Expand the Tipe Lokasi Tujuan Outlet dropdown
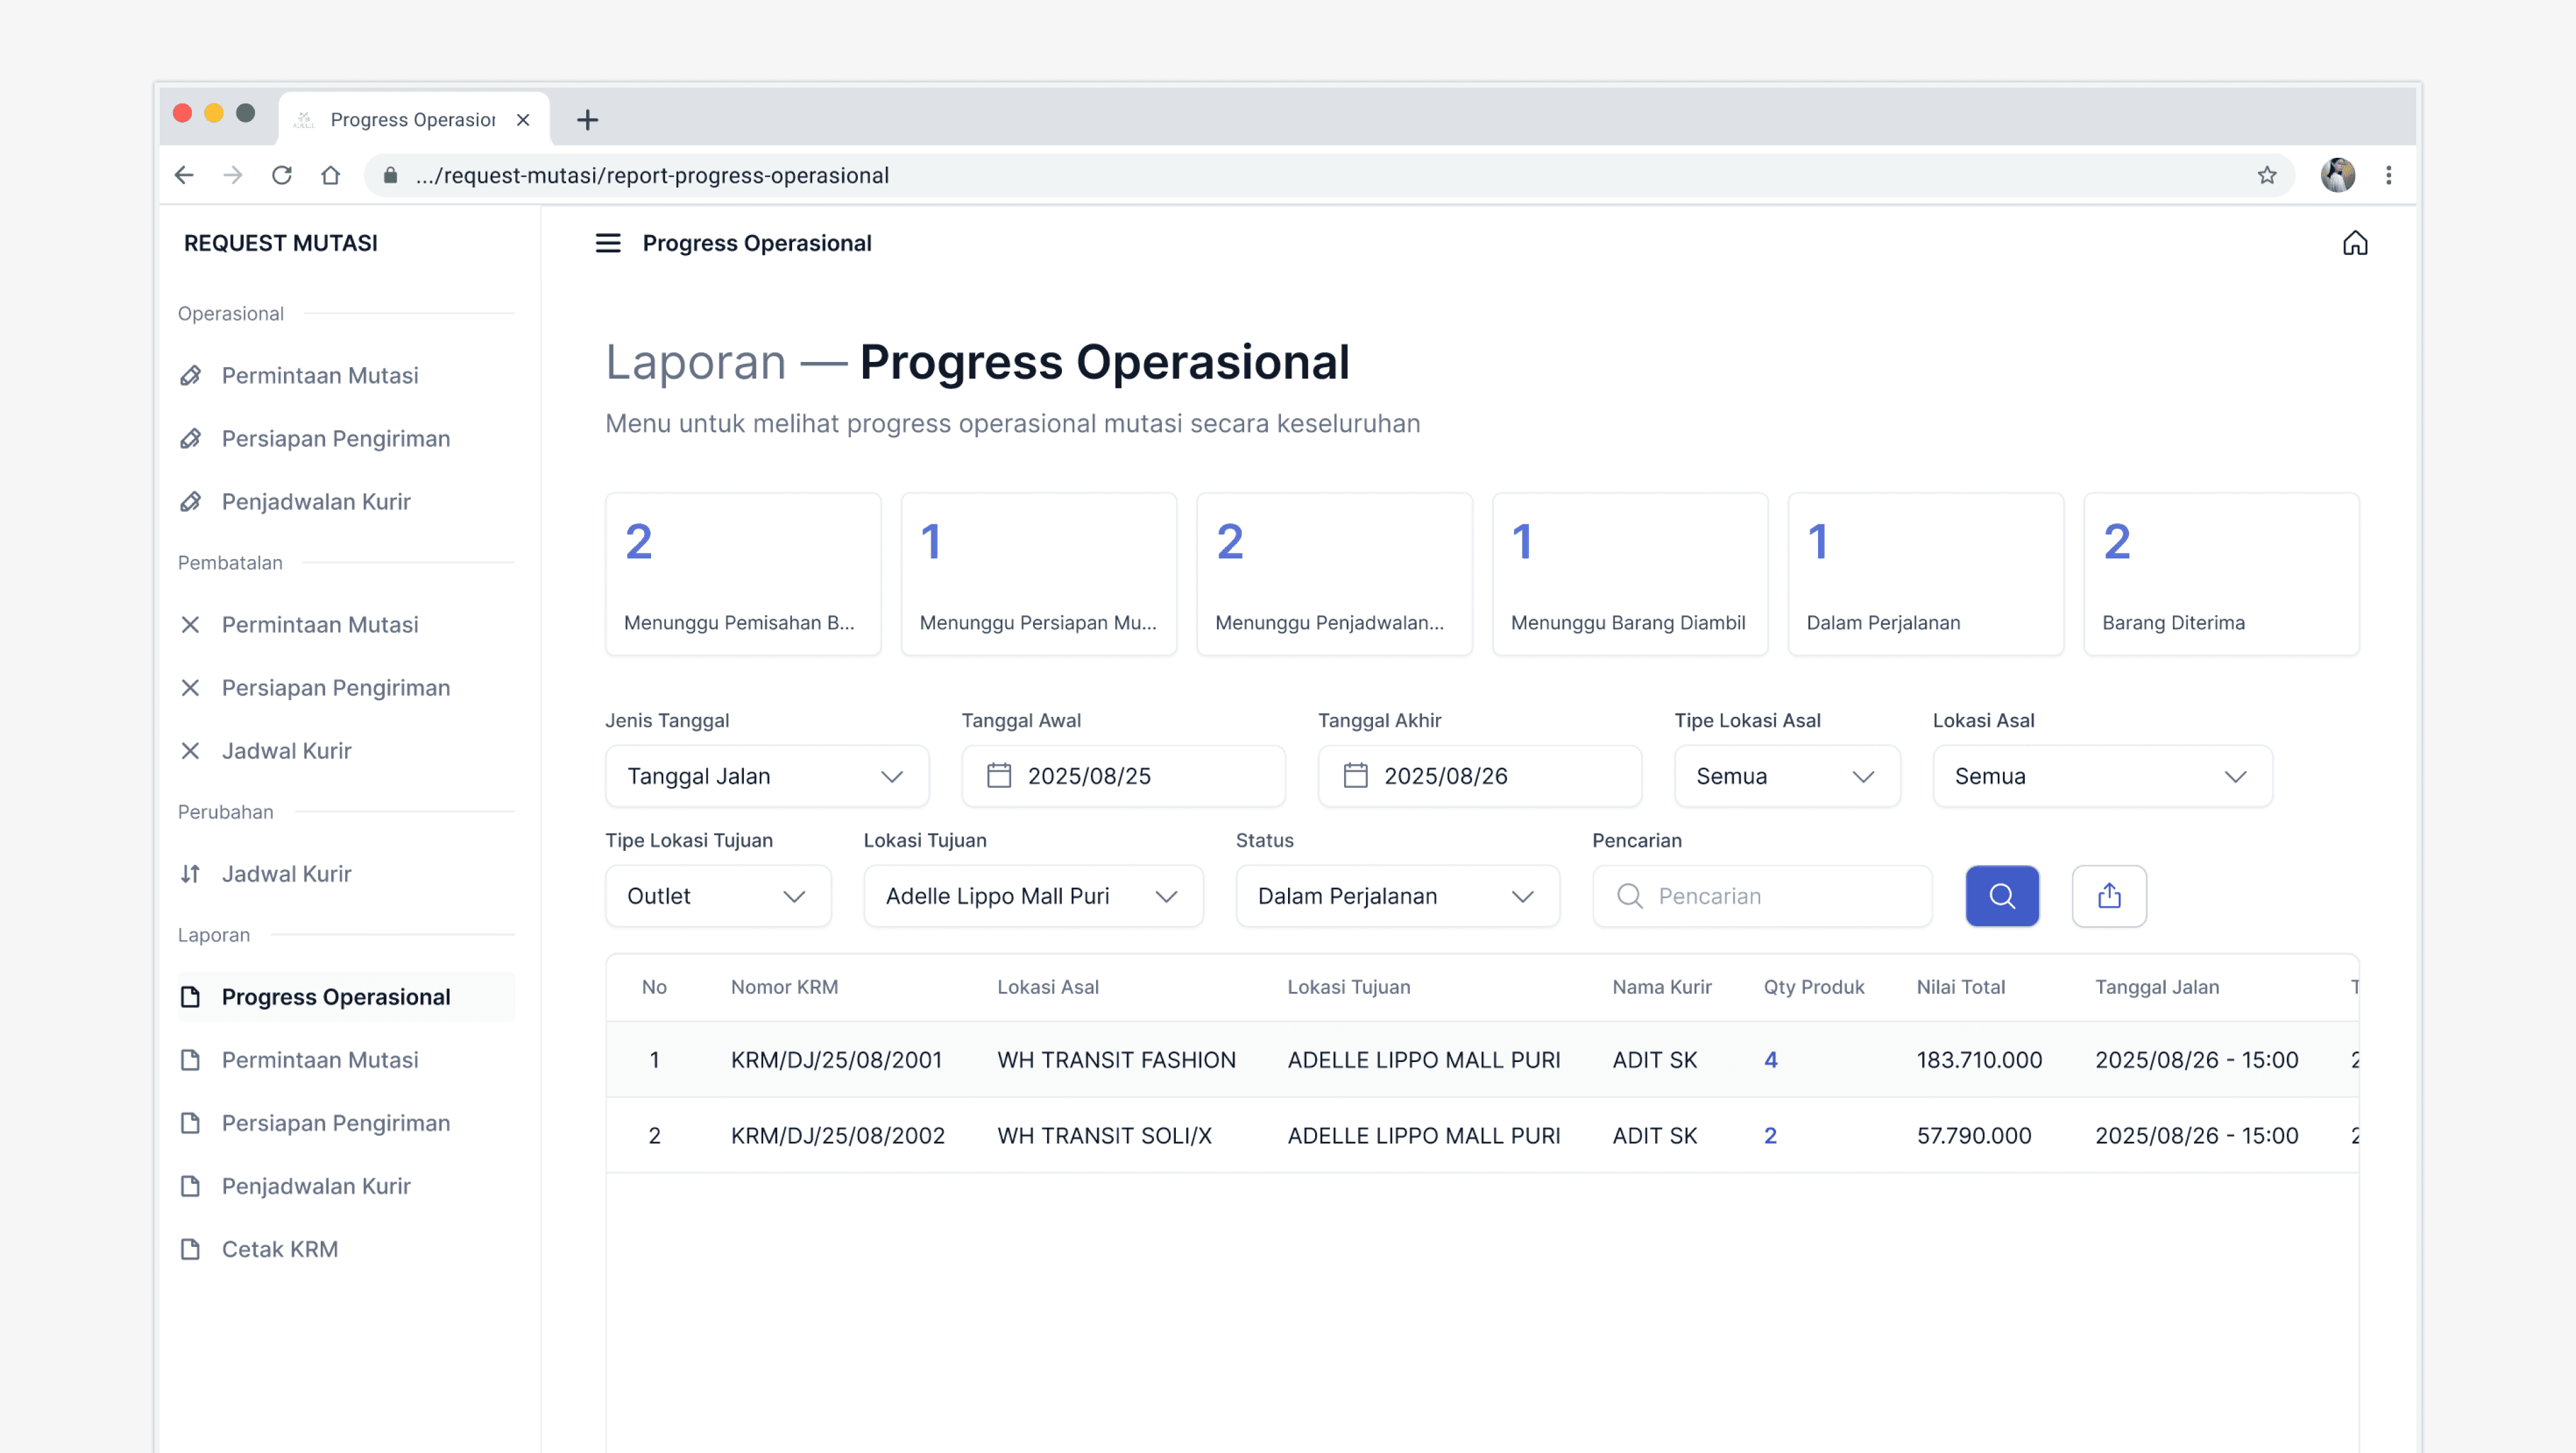 click(x=717, y=895)
